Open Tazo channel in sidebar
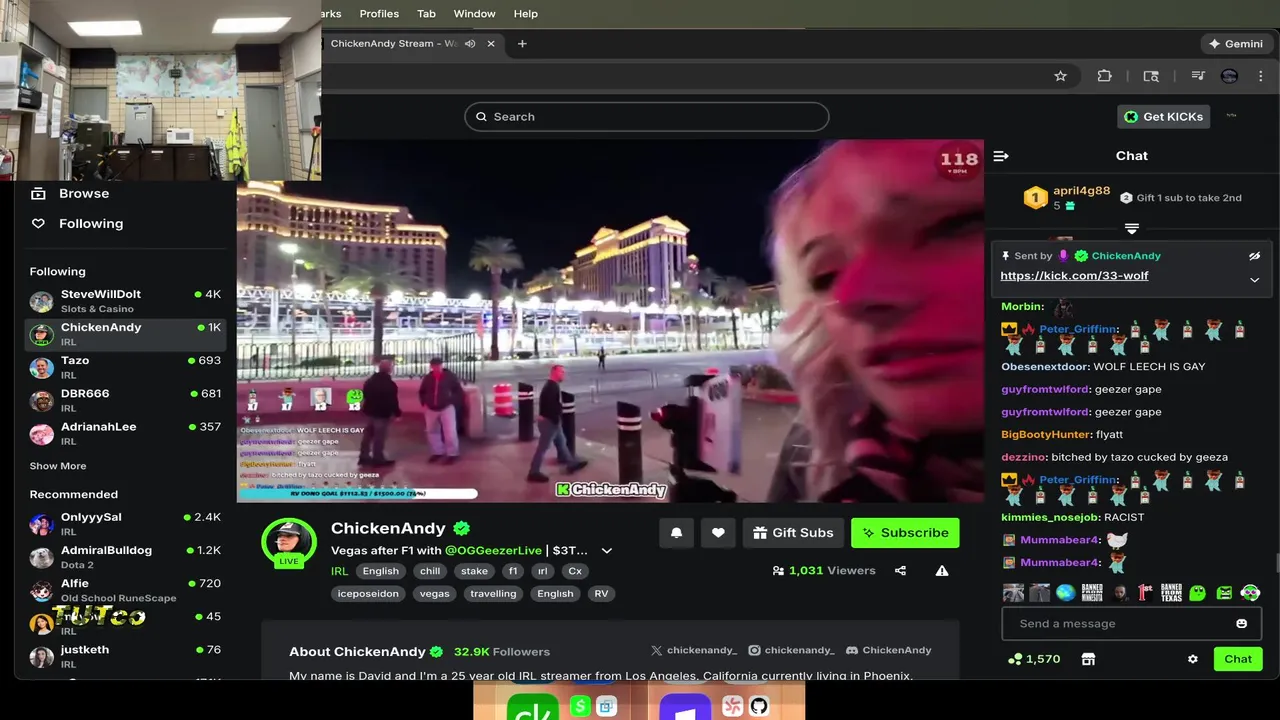 pyautogui.click(x=125, y=367)
